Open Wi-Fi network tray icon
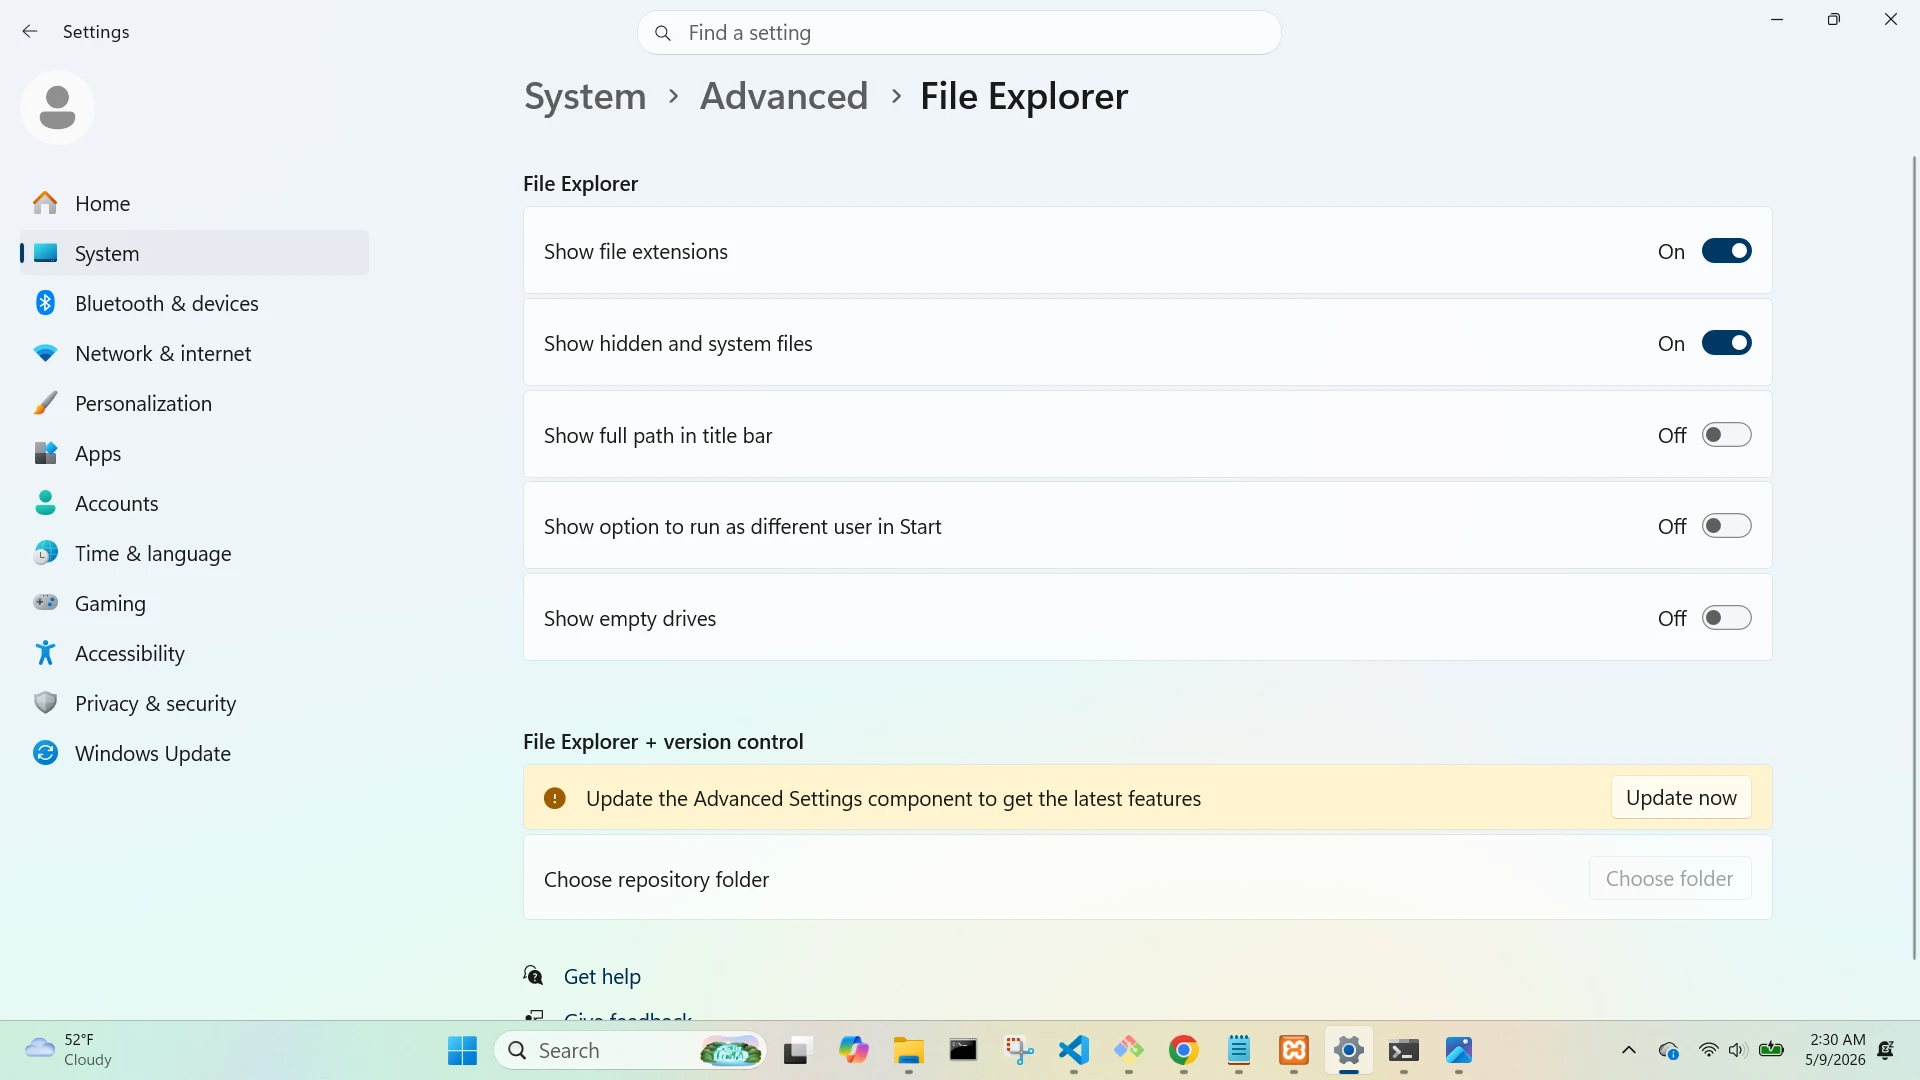Viewport: 1920px width, 1080px height. coord(1708,1050)
